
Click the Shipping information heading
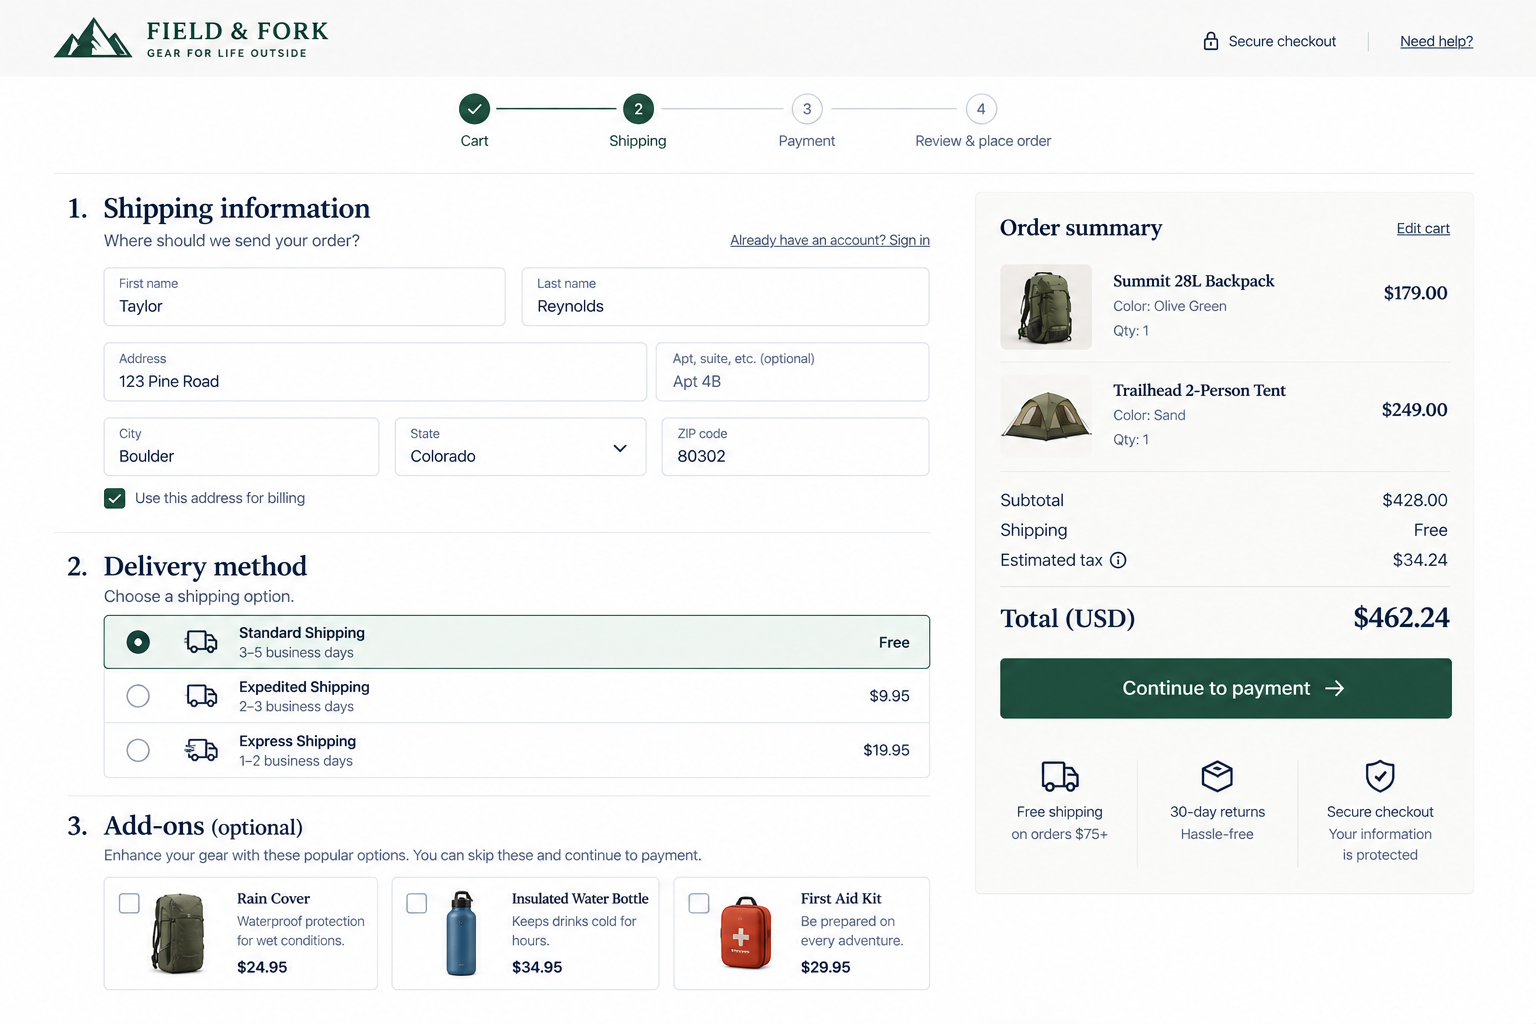237,208
